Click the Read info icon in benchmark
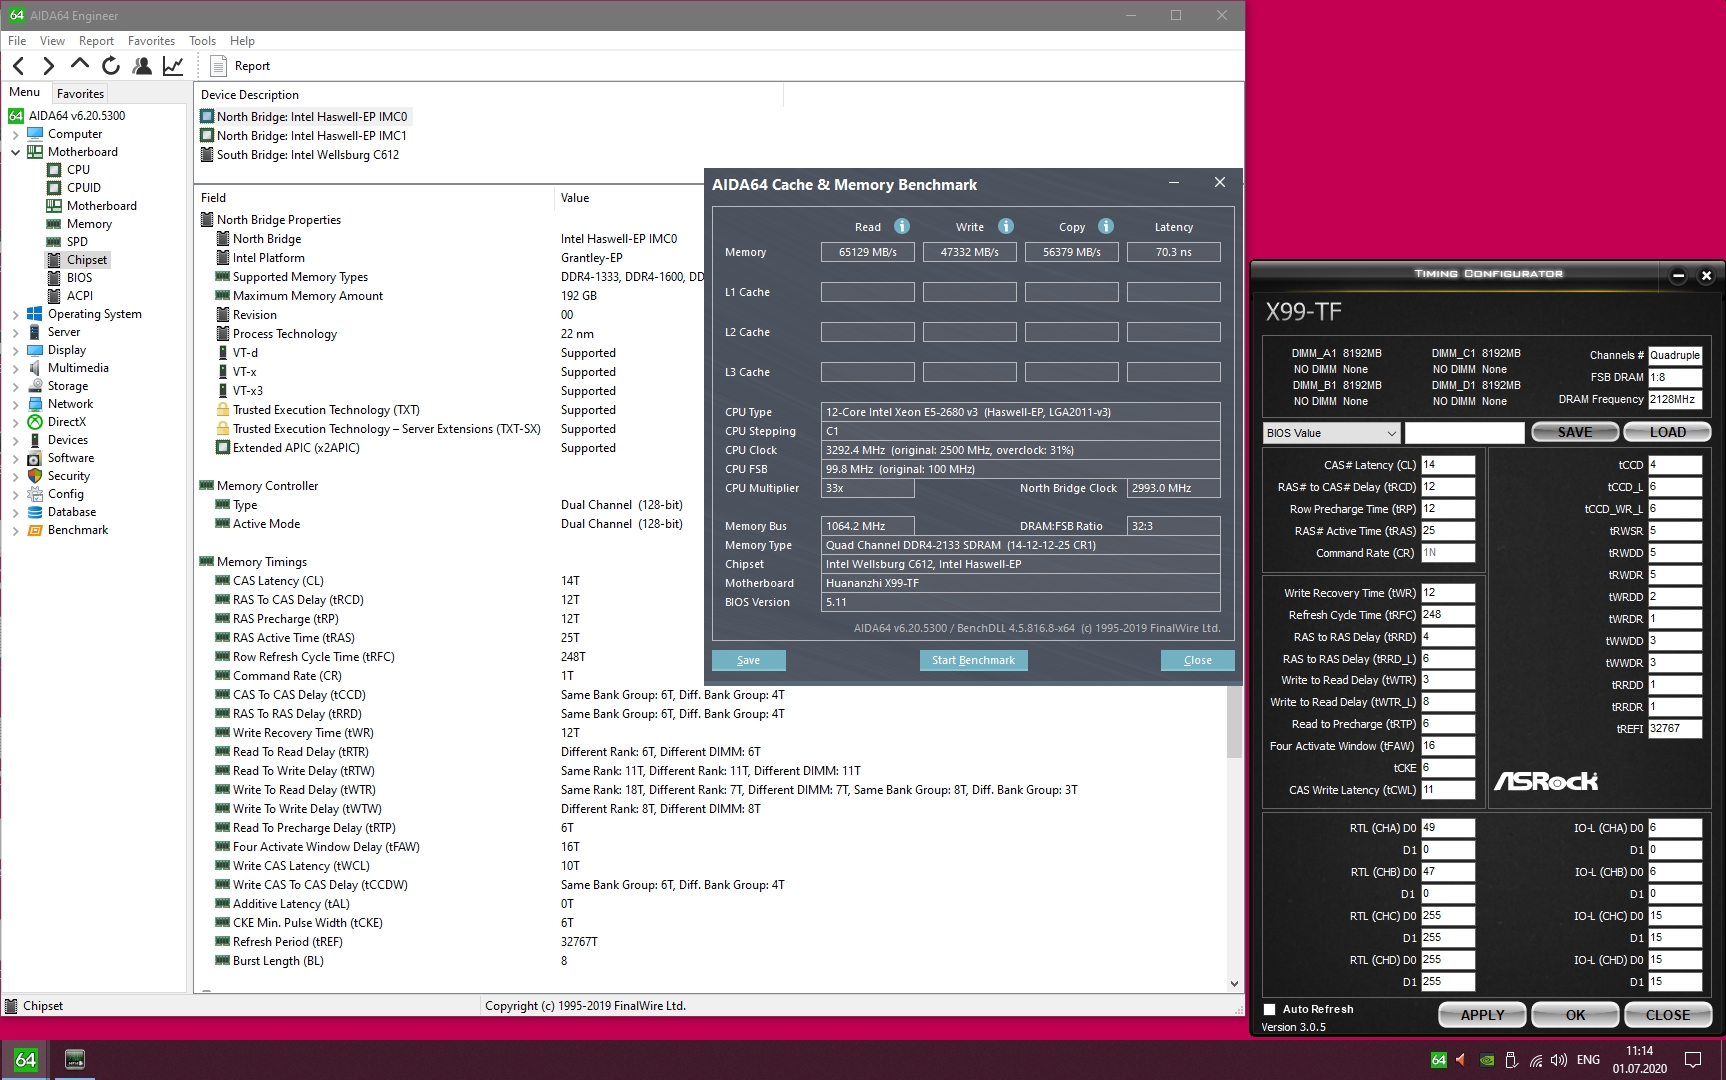This screenshot has width=1726, height=1080. (902, 226)
